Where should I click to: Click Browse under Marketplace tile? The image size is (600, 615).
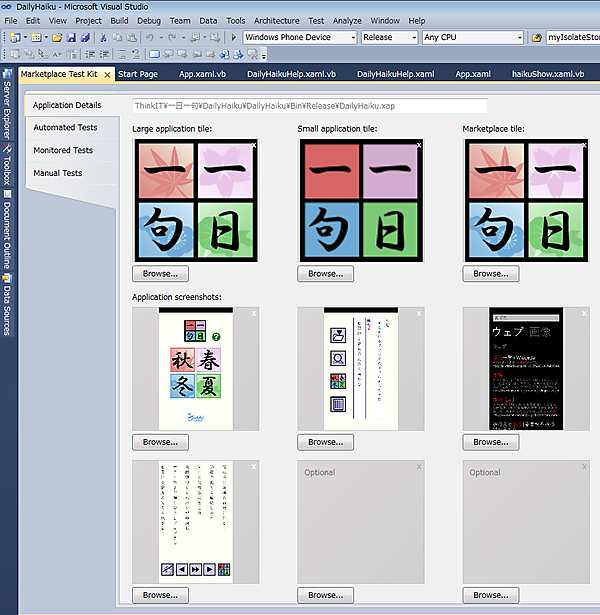tap(490, 273)
